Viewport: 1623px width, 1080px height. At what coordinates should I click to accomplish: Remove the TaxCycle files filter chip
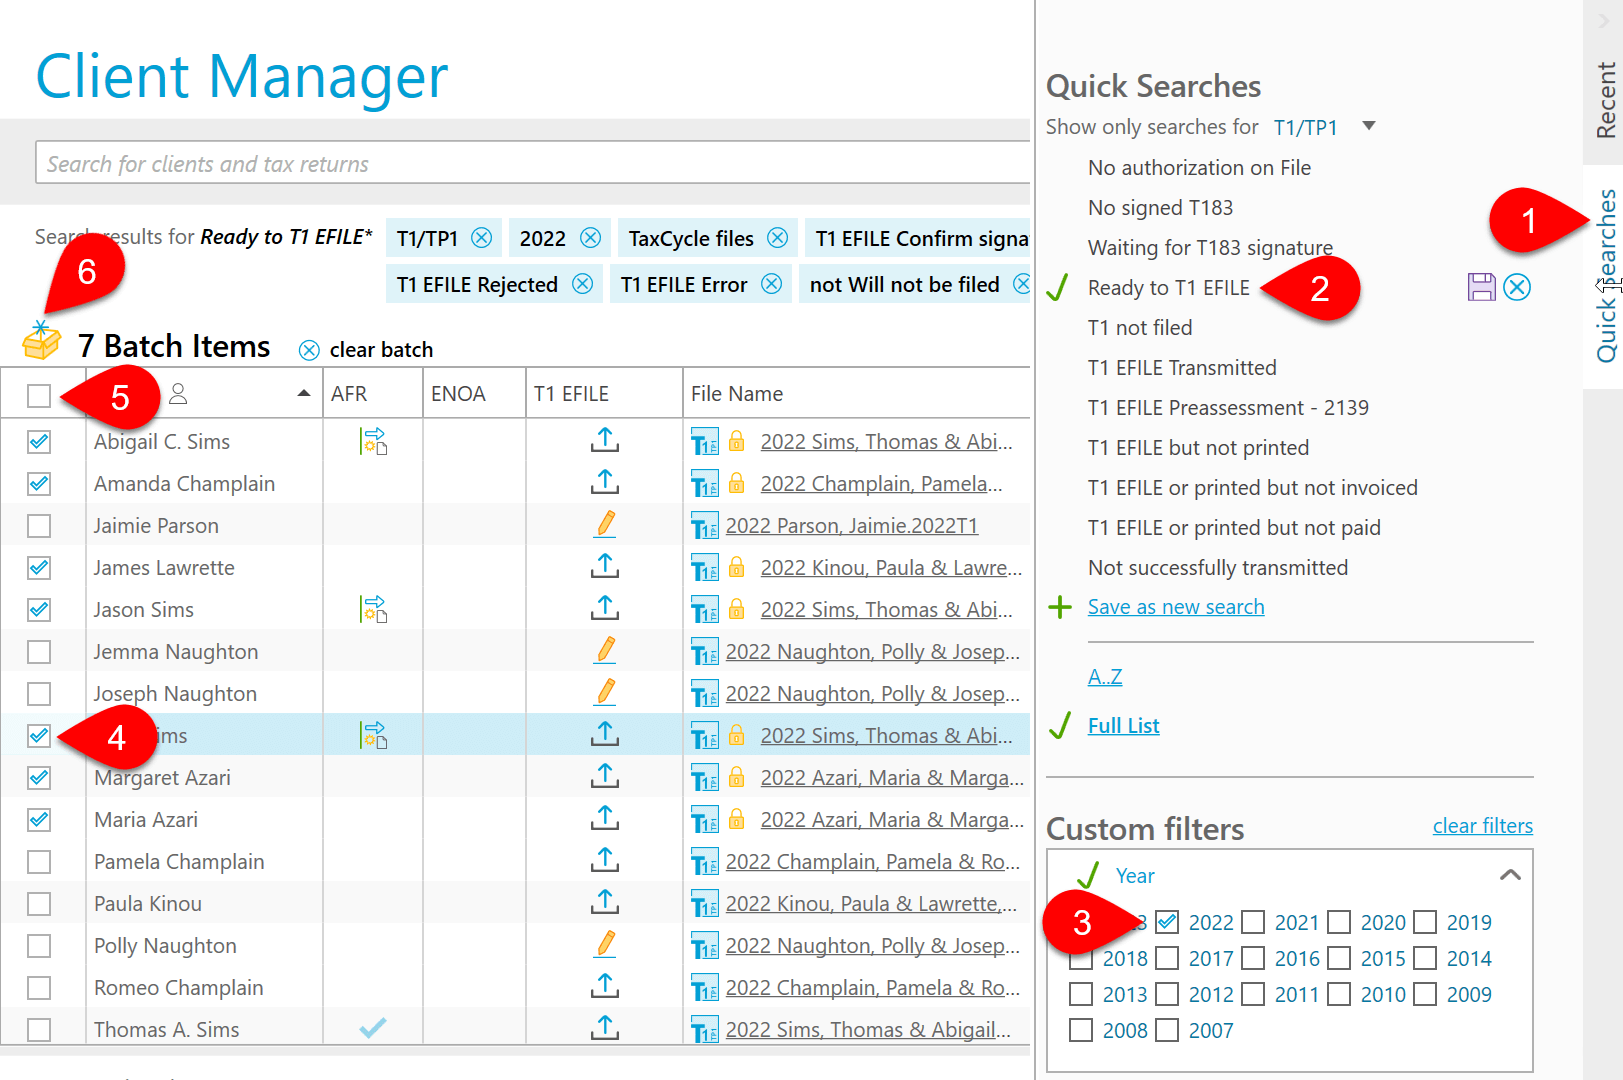pyautogui.click(x=777, y=238)
